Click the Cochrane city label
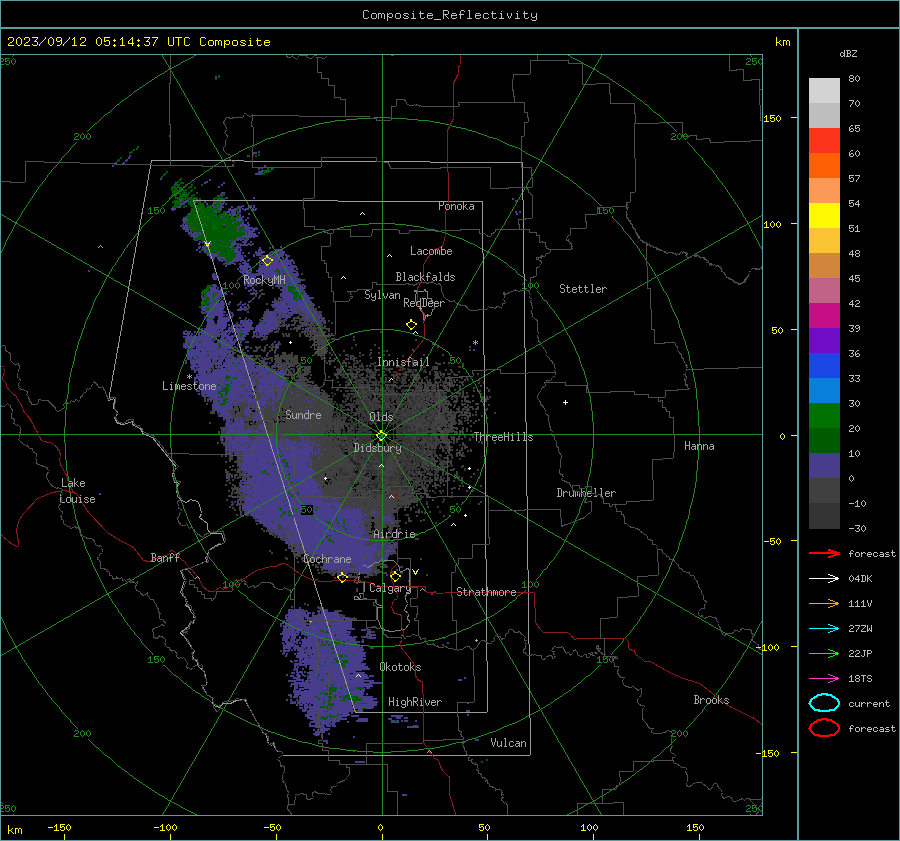900x841 pixels. [x=327, y=559]
